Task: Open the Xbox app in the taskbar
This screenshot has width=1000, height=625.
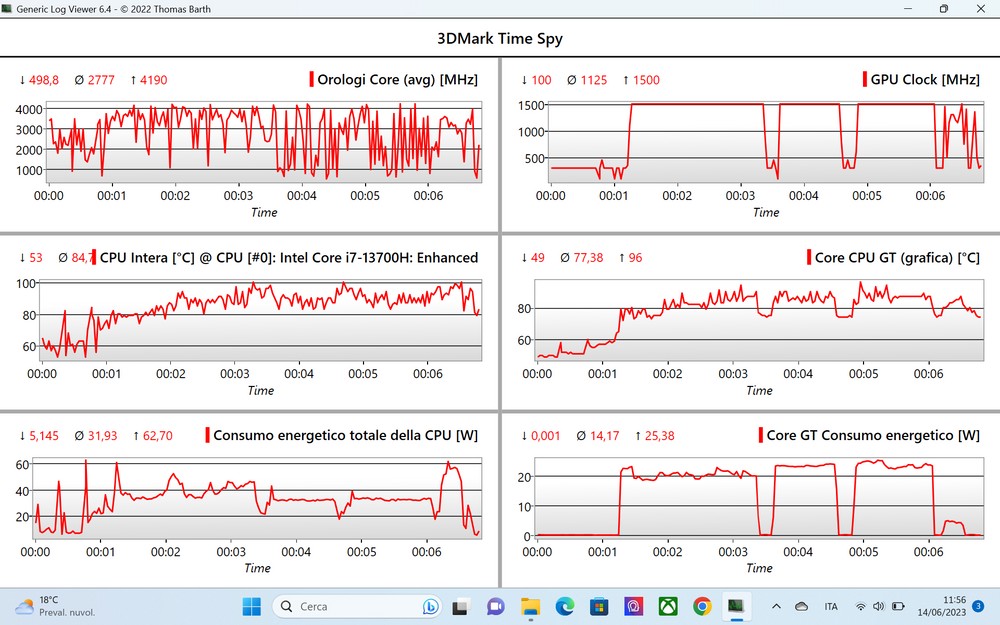Action: point(668,606)
